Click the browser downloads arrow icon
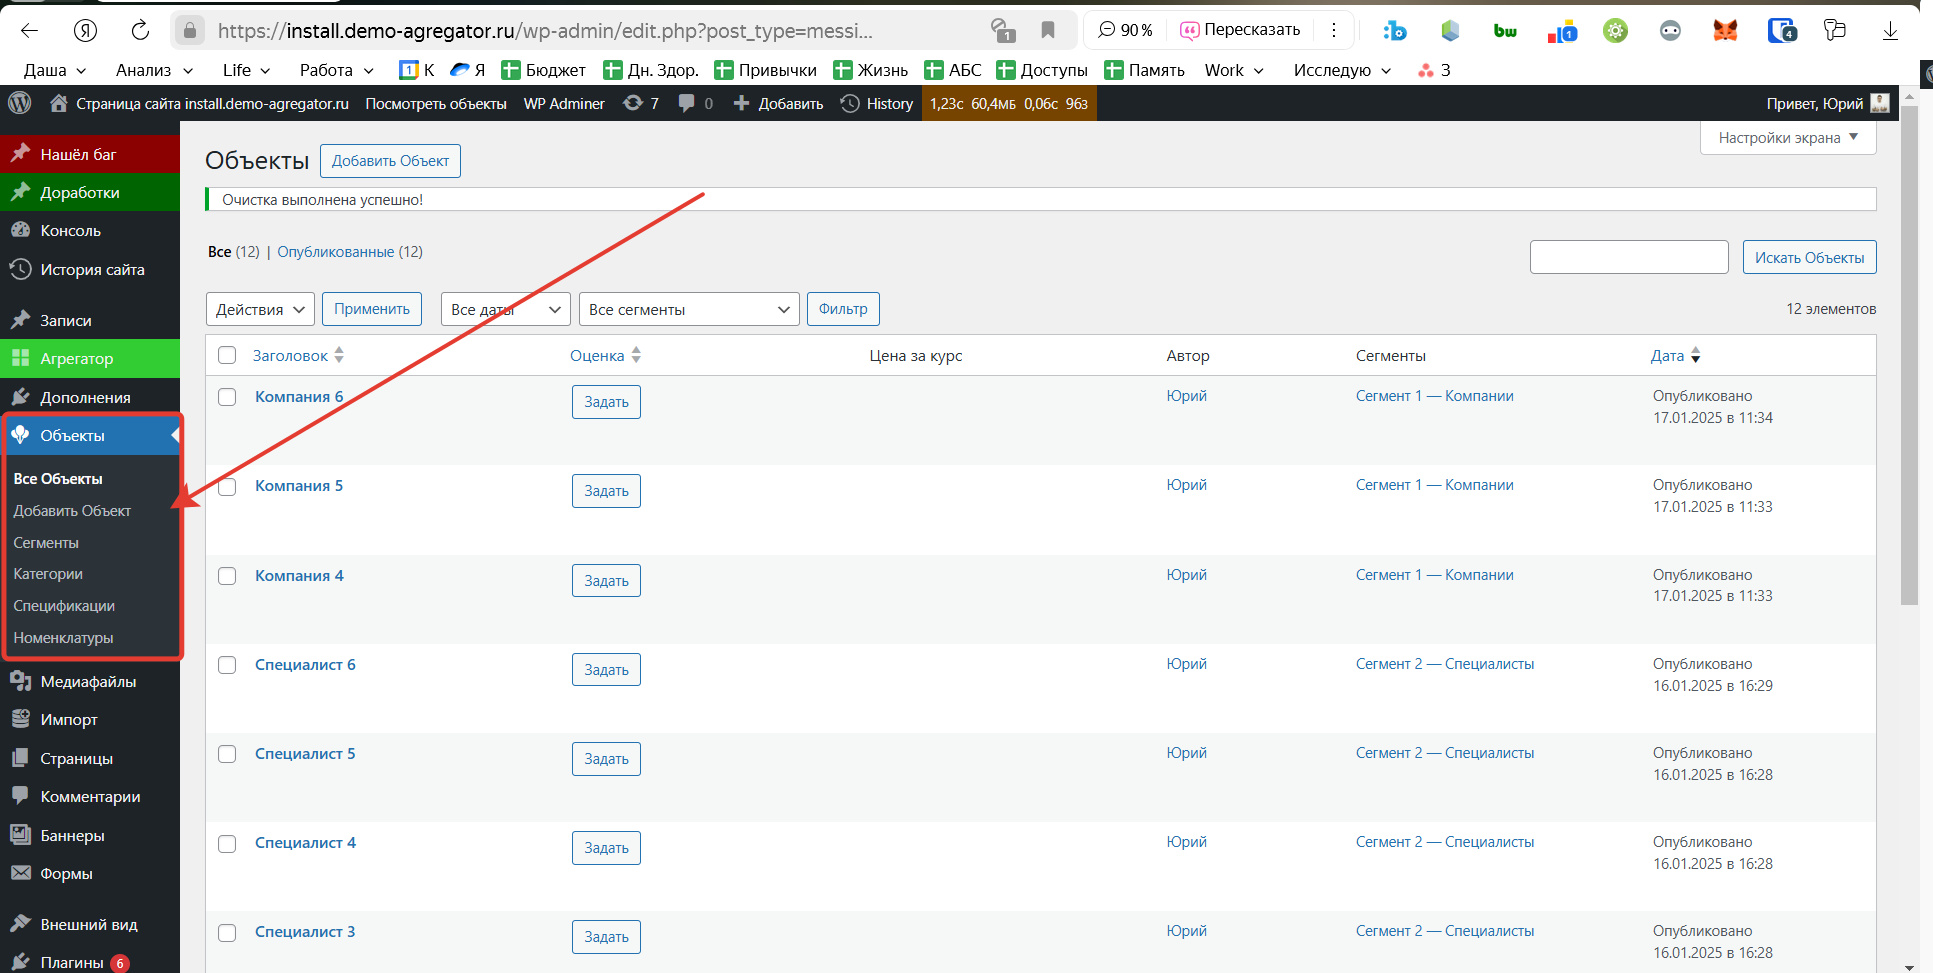This screenshot has width=1933, height=973. point(1889,30)
